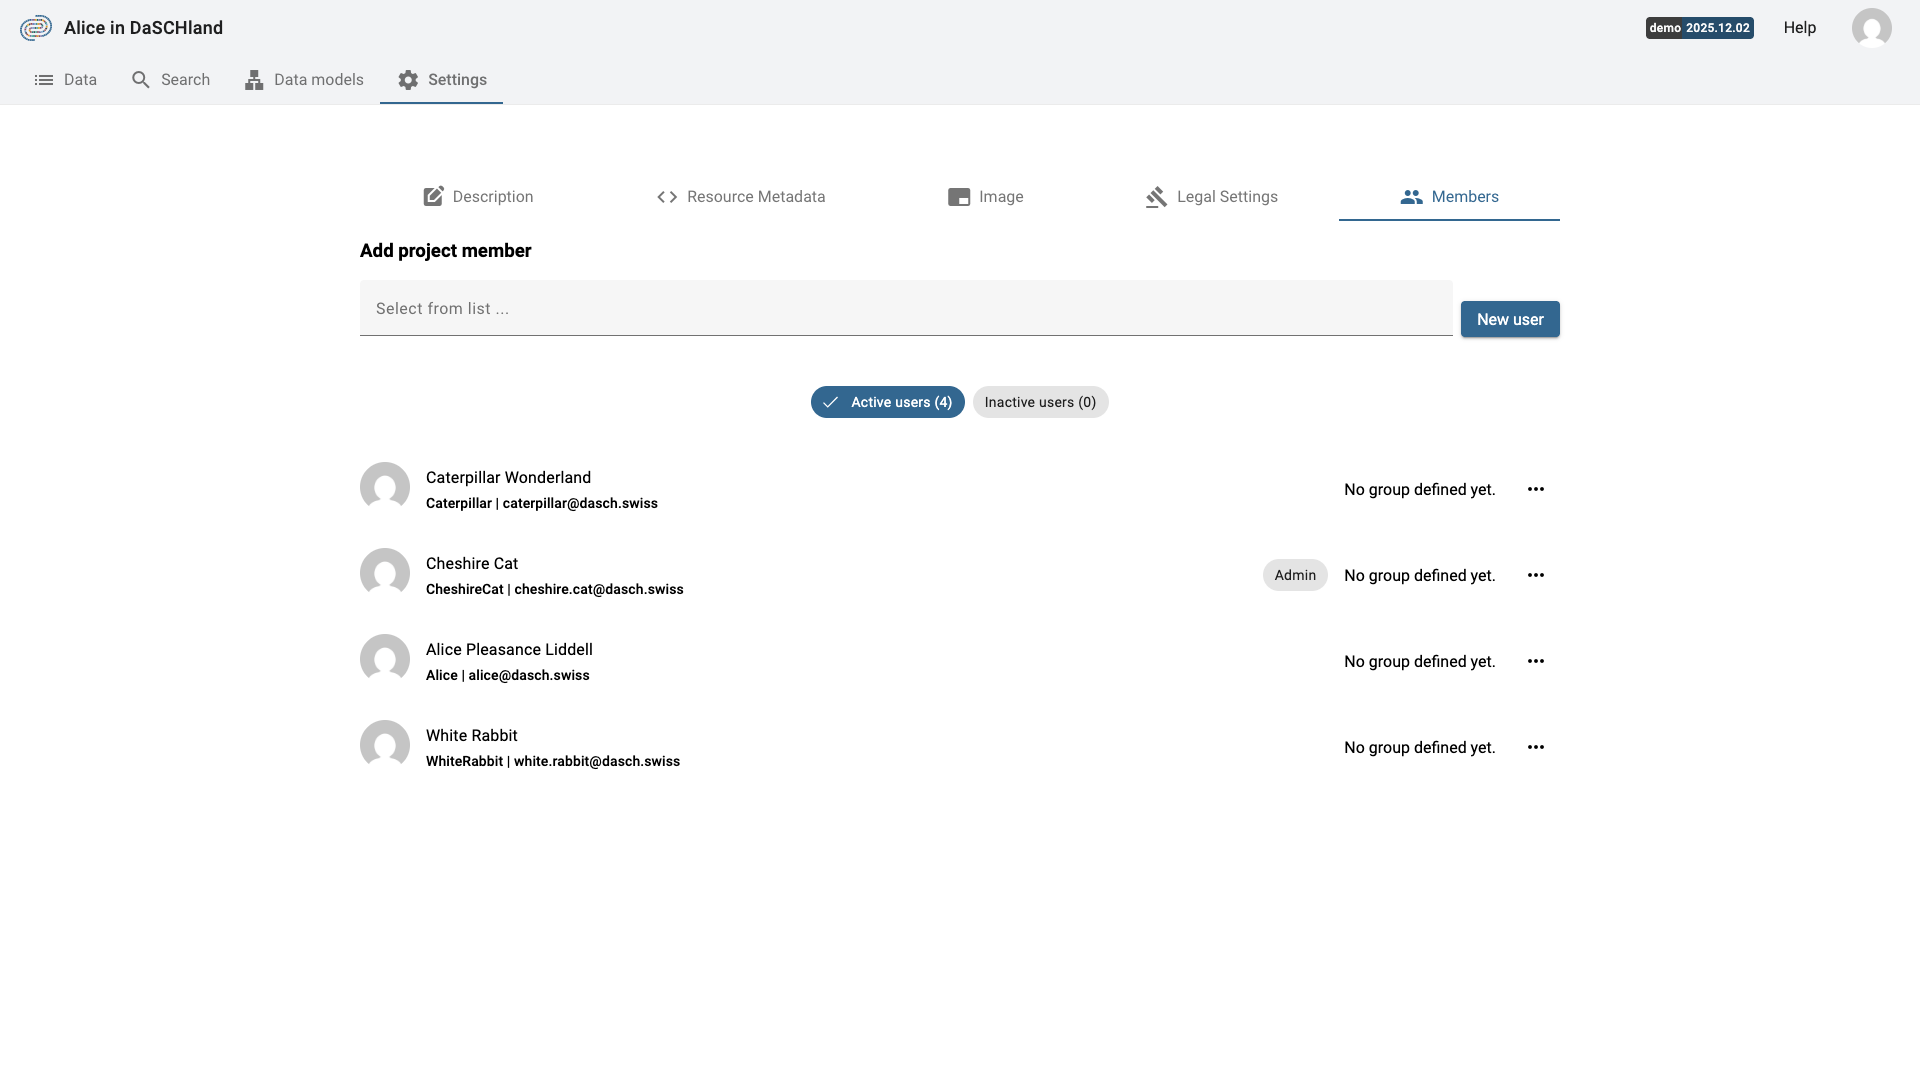Open the member selection list

tap(905, 308)
